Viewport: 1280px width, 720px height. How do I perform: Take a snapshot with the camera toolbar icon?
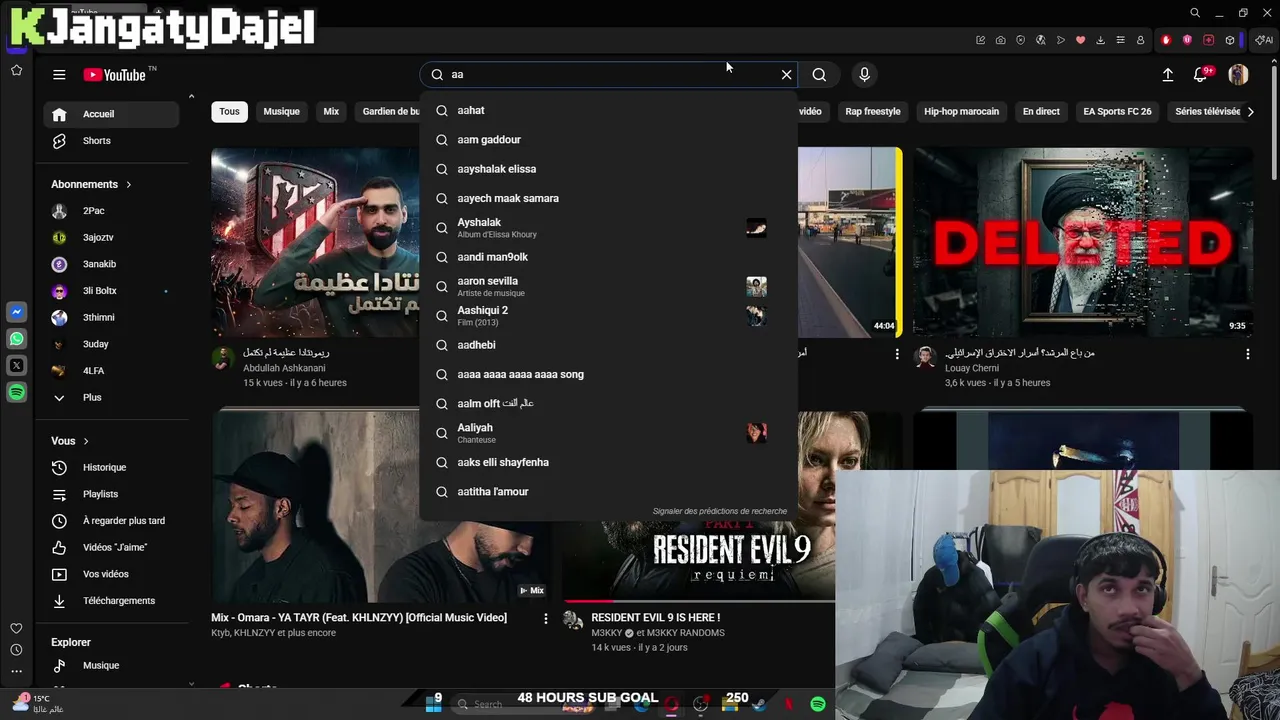(x=1000, y=40)
